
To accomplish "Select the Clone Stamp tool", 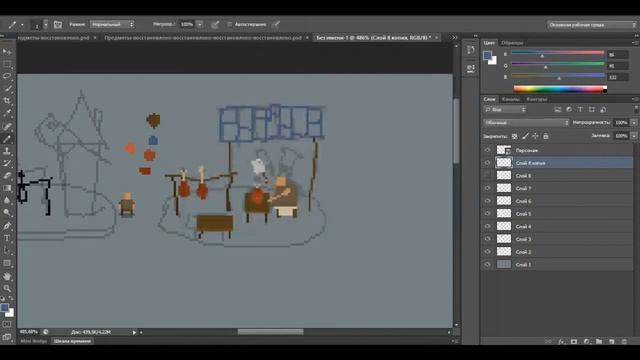I will click(7, 151).
